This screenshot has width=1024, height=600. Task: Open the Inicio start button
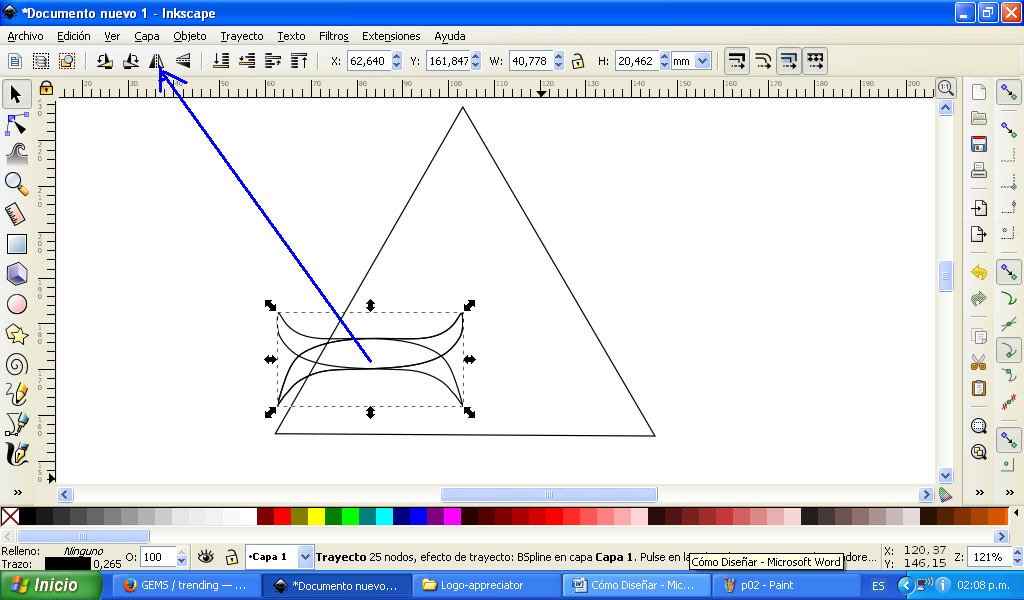(50, 585)
